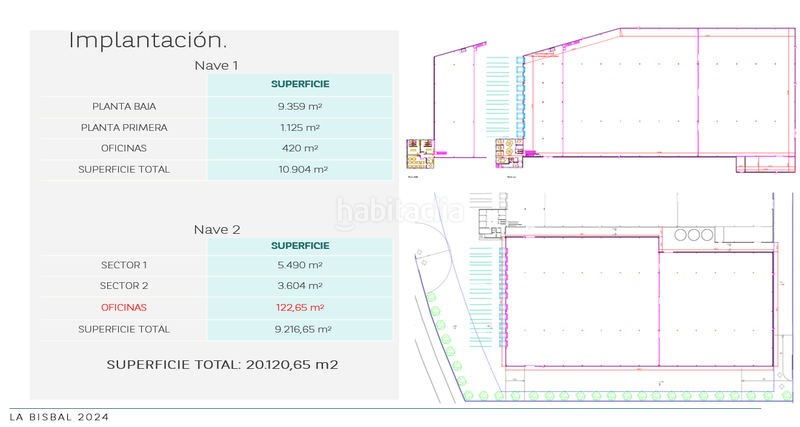800x427 pixels.
Task: Click the small office floor plan icon at left of Nave 1
Action: pyautogui.click(x=416, y=151)
